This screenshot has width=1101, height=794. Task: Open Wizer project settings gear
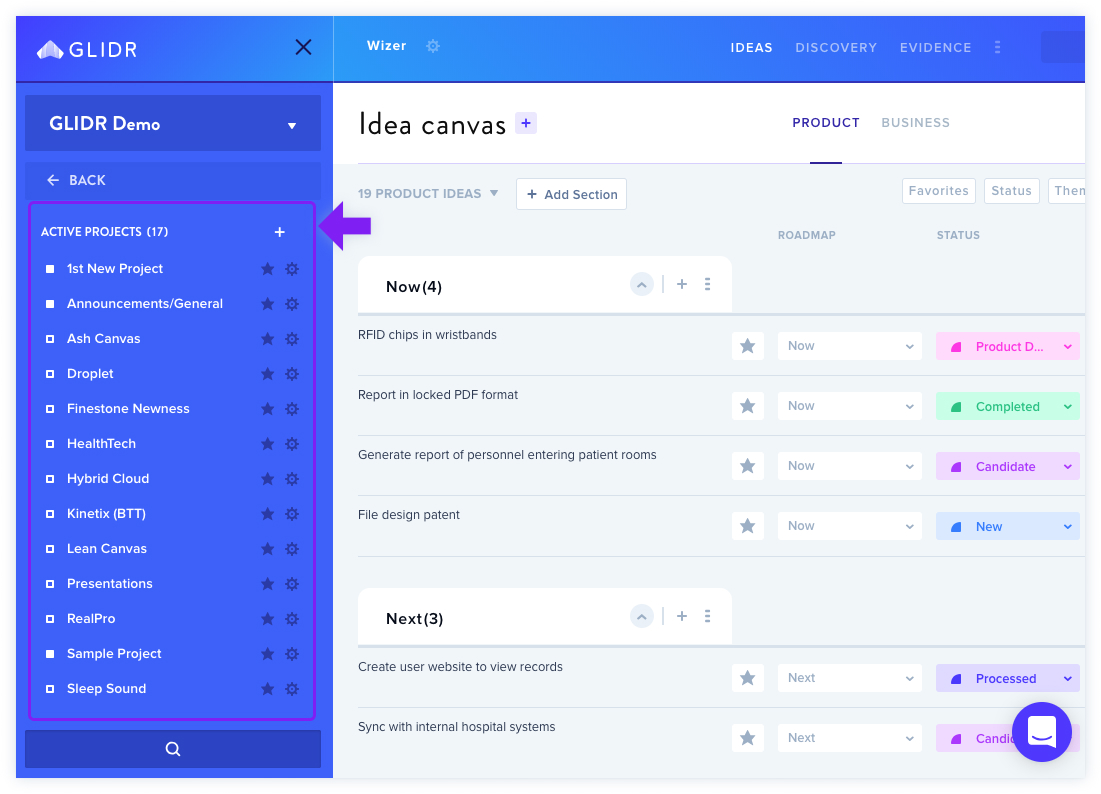point(433,46)
